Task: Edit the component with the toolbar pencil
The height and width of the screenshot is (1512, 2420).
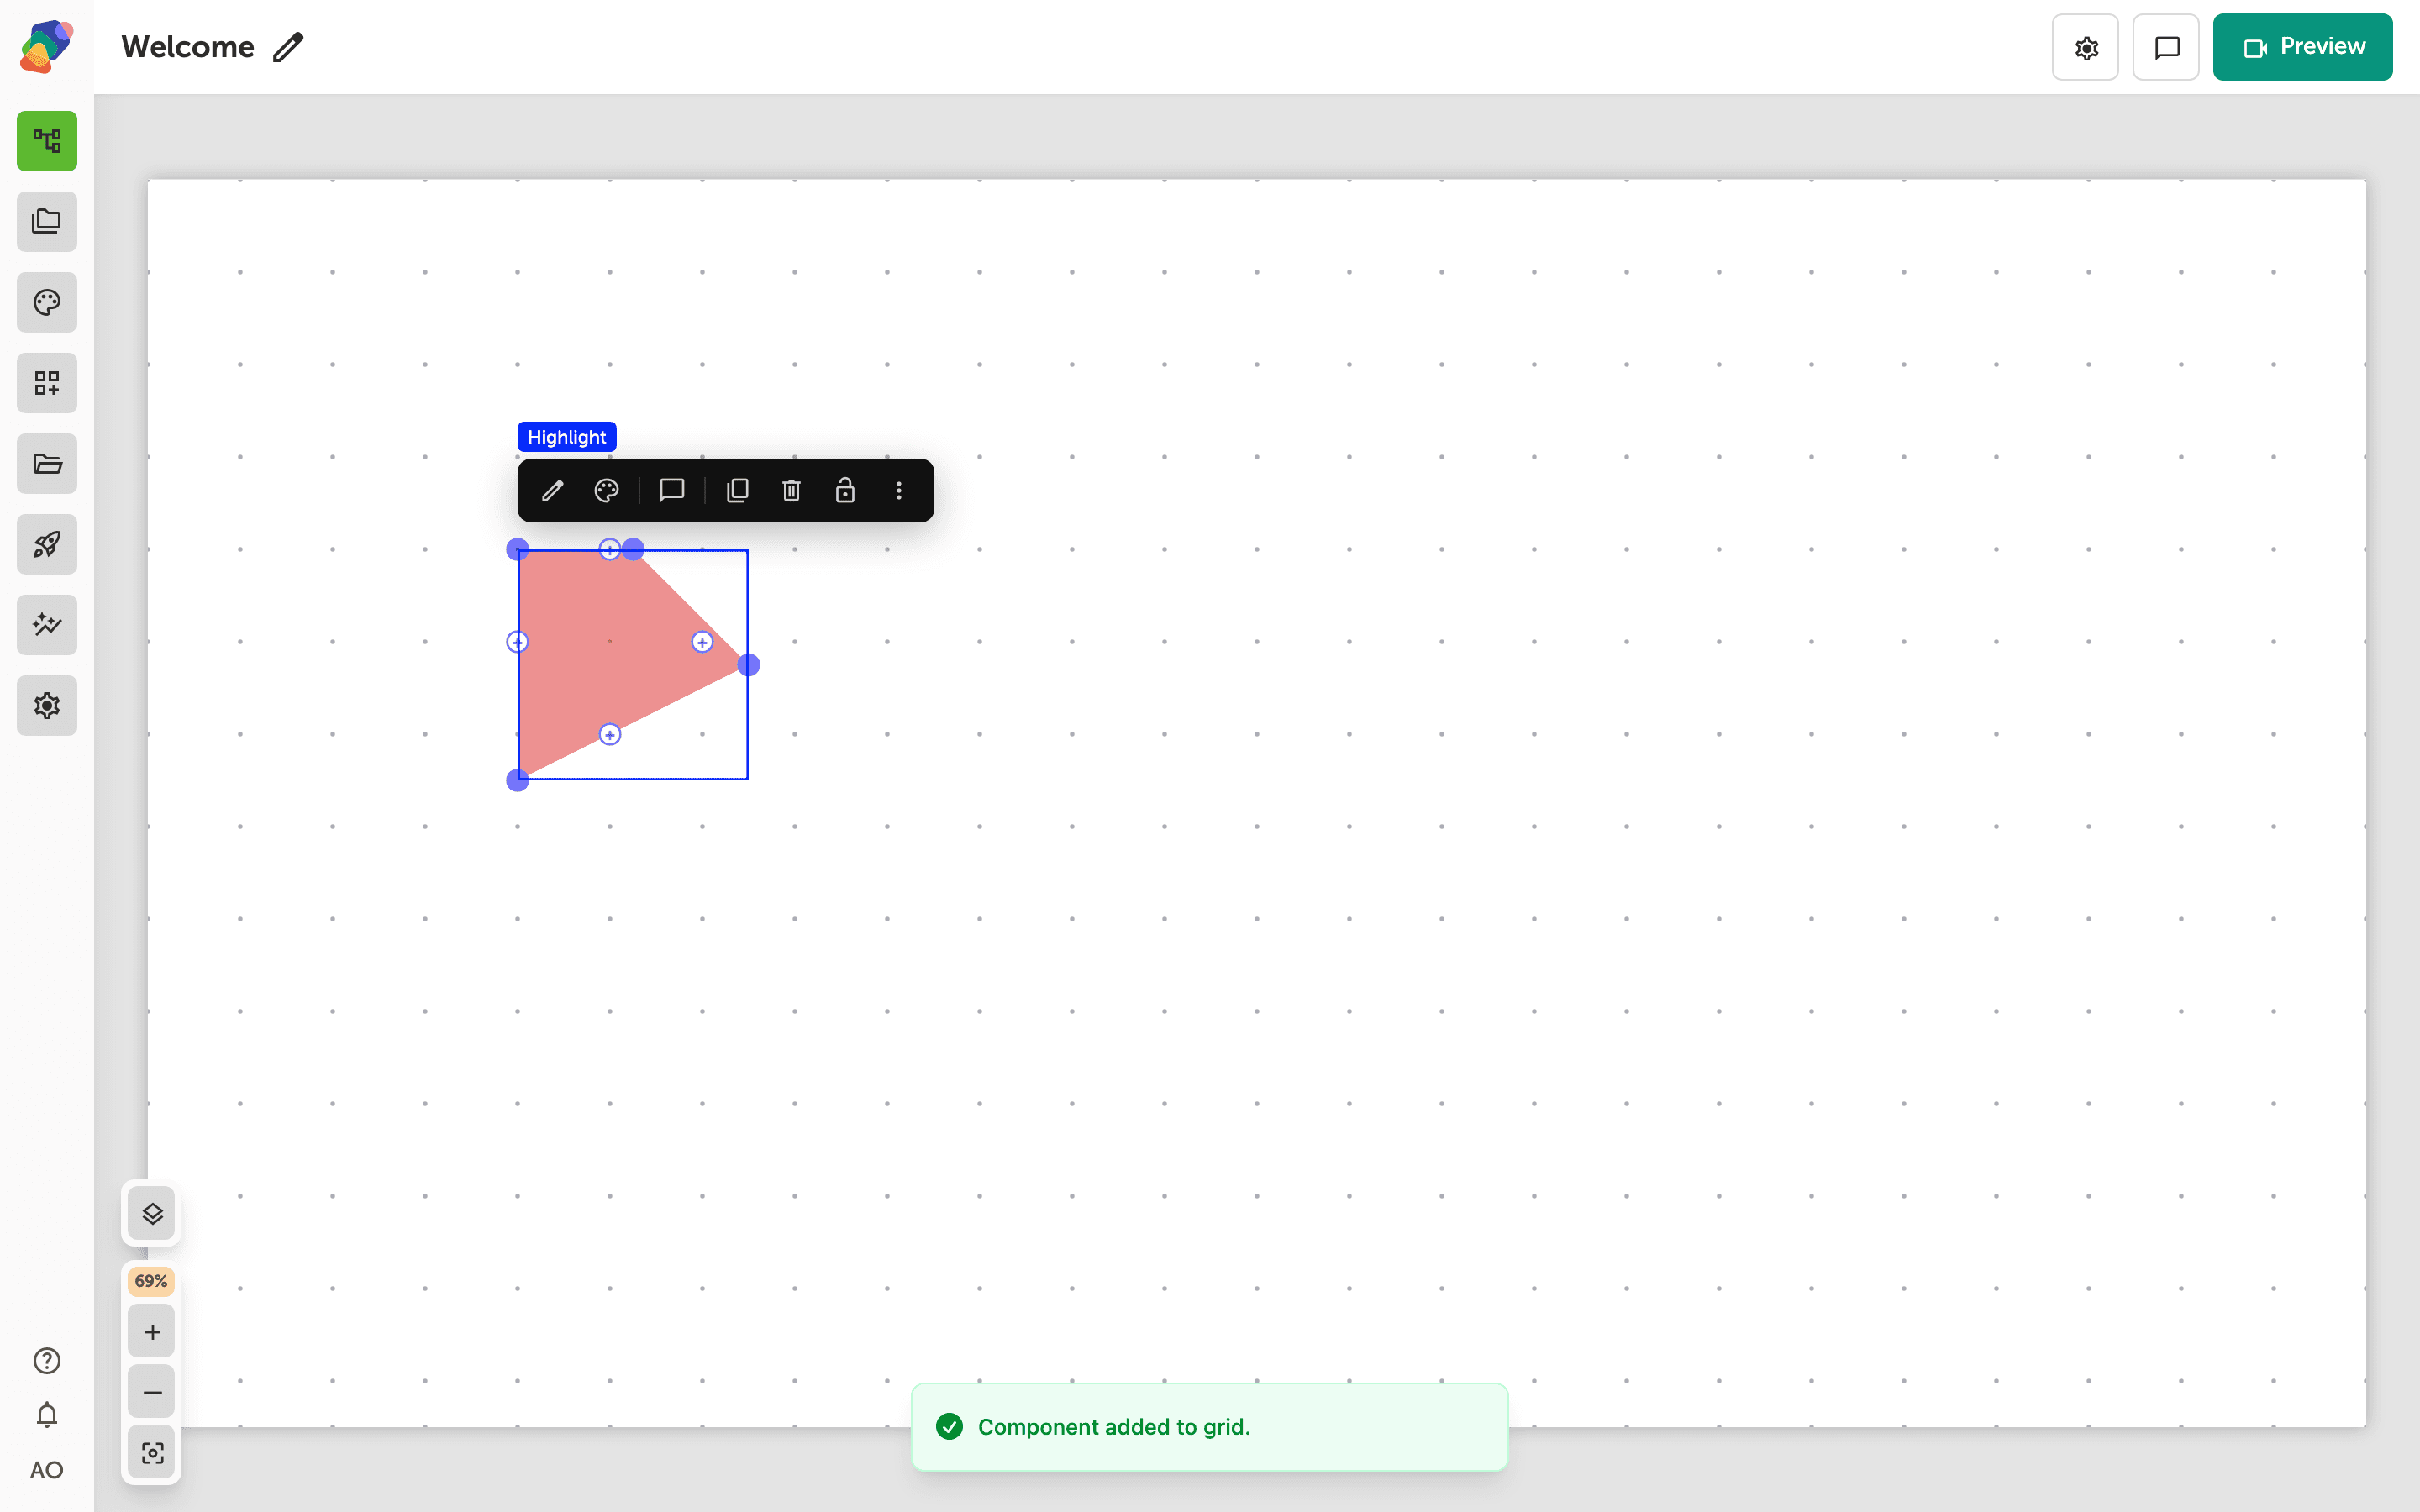Action: pyautogui.click(x=552, y=490)
